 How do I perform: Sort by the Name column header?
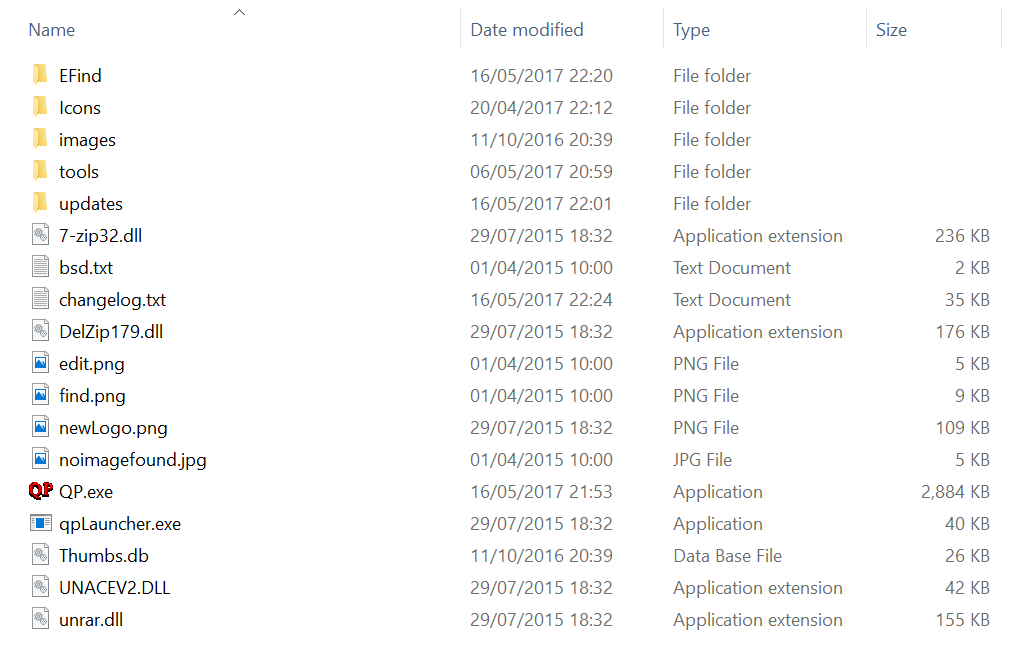pyautogui.click(x=52, y=30)
